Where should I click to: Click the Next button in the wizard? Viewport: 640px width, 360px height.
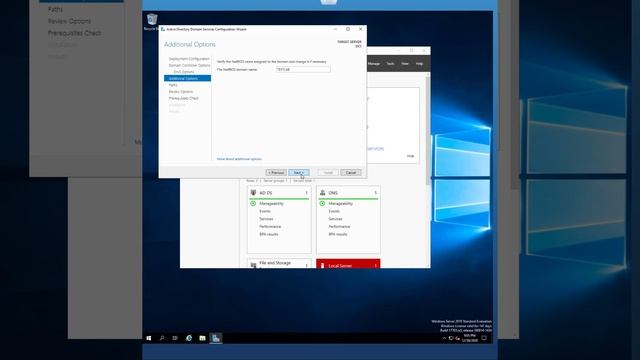(299, 173)
